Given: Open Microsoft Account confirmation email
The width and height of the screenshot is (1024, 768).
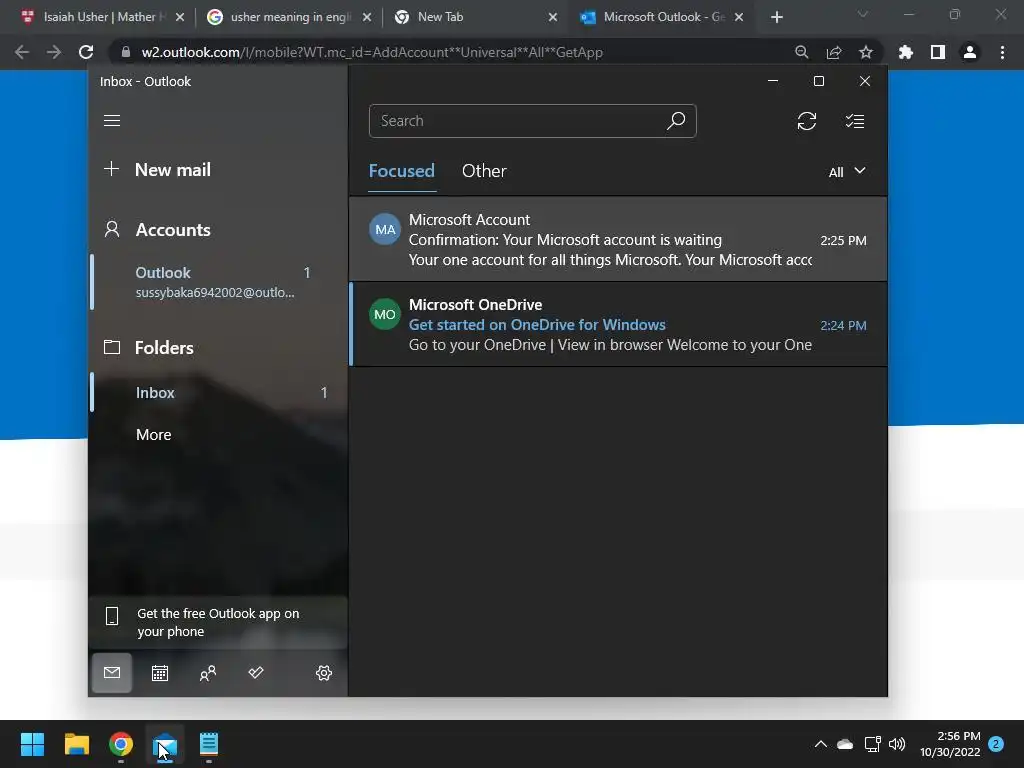Looking at the screenshot, I should 618,239.
